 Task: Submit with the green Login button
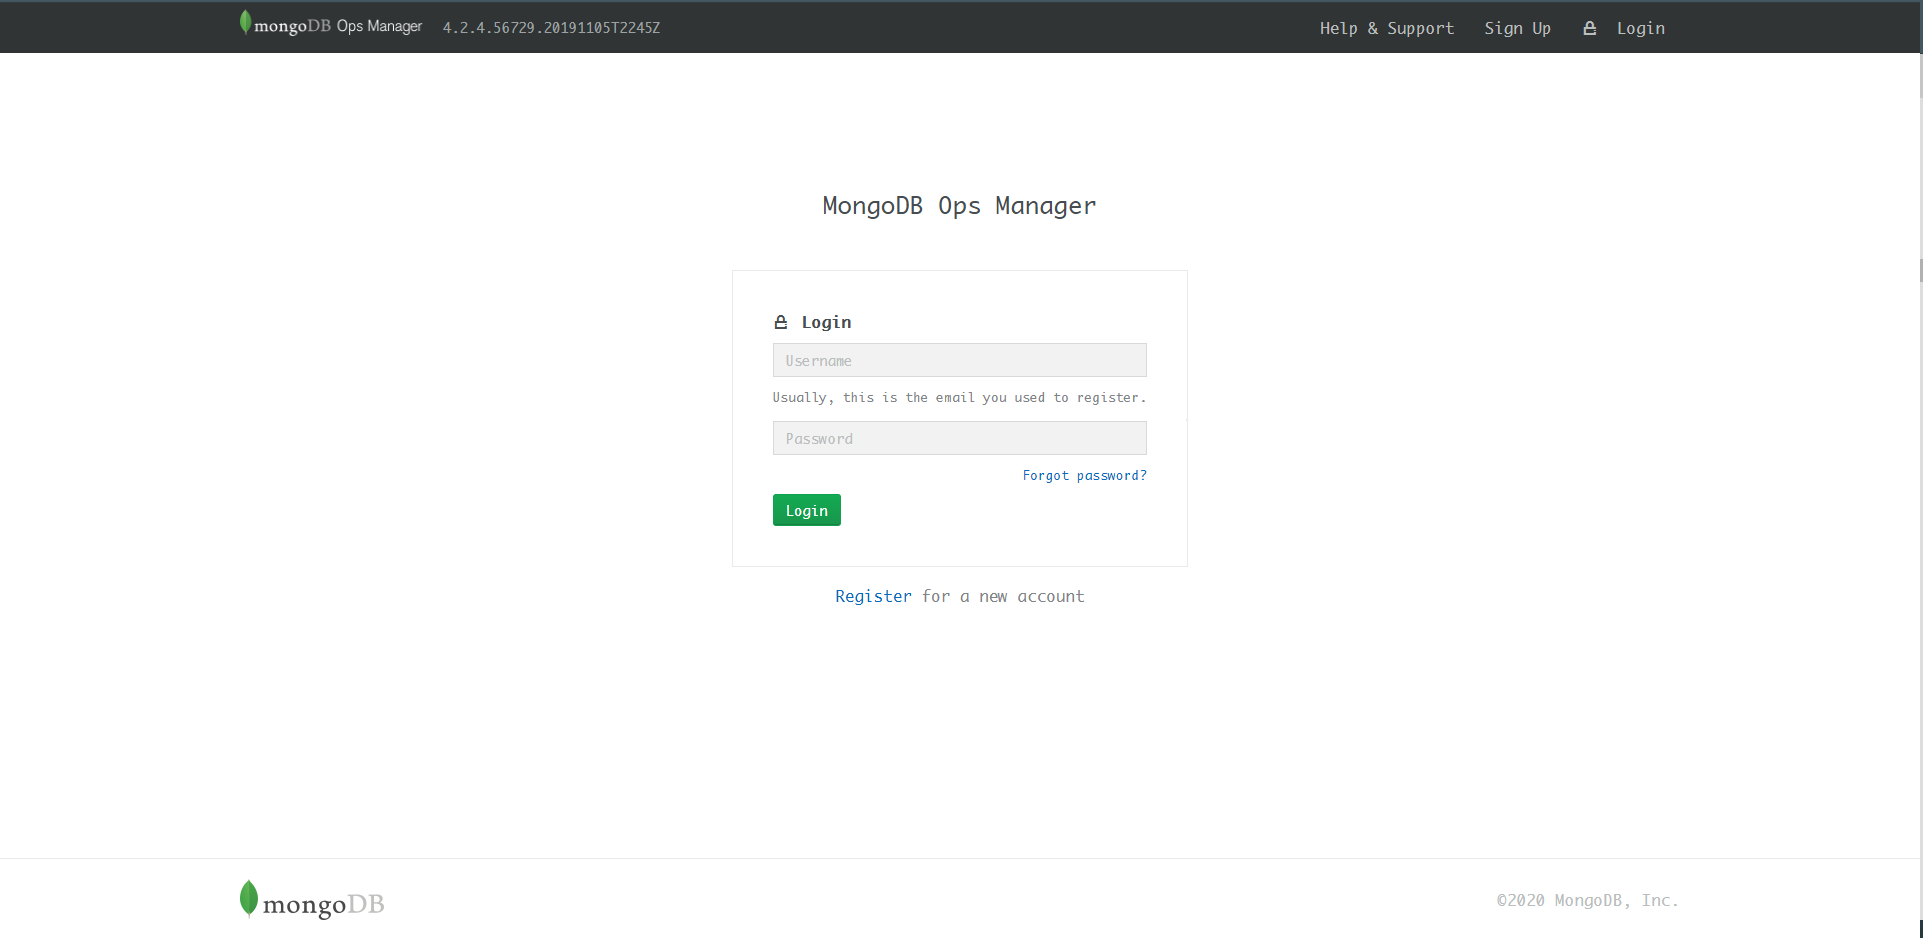tap(806, 510)
